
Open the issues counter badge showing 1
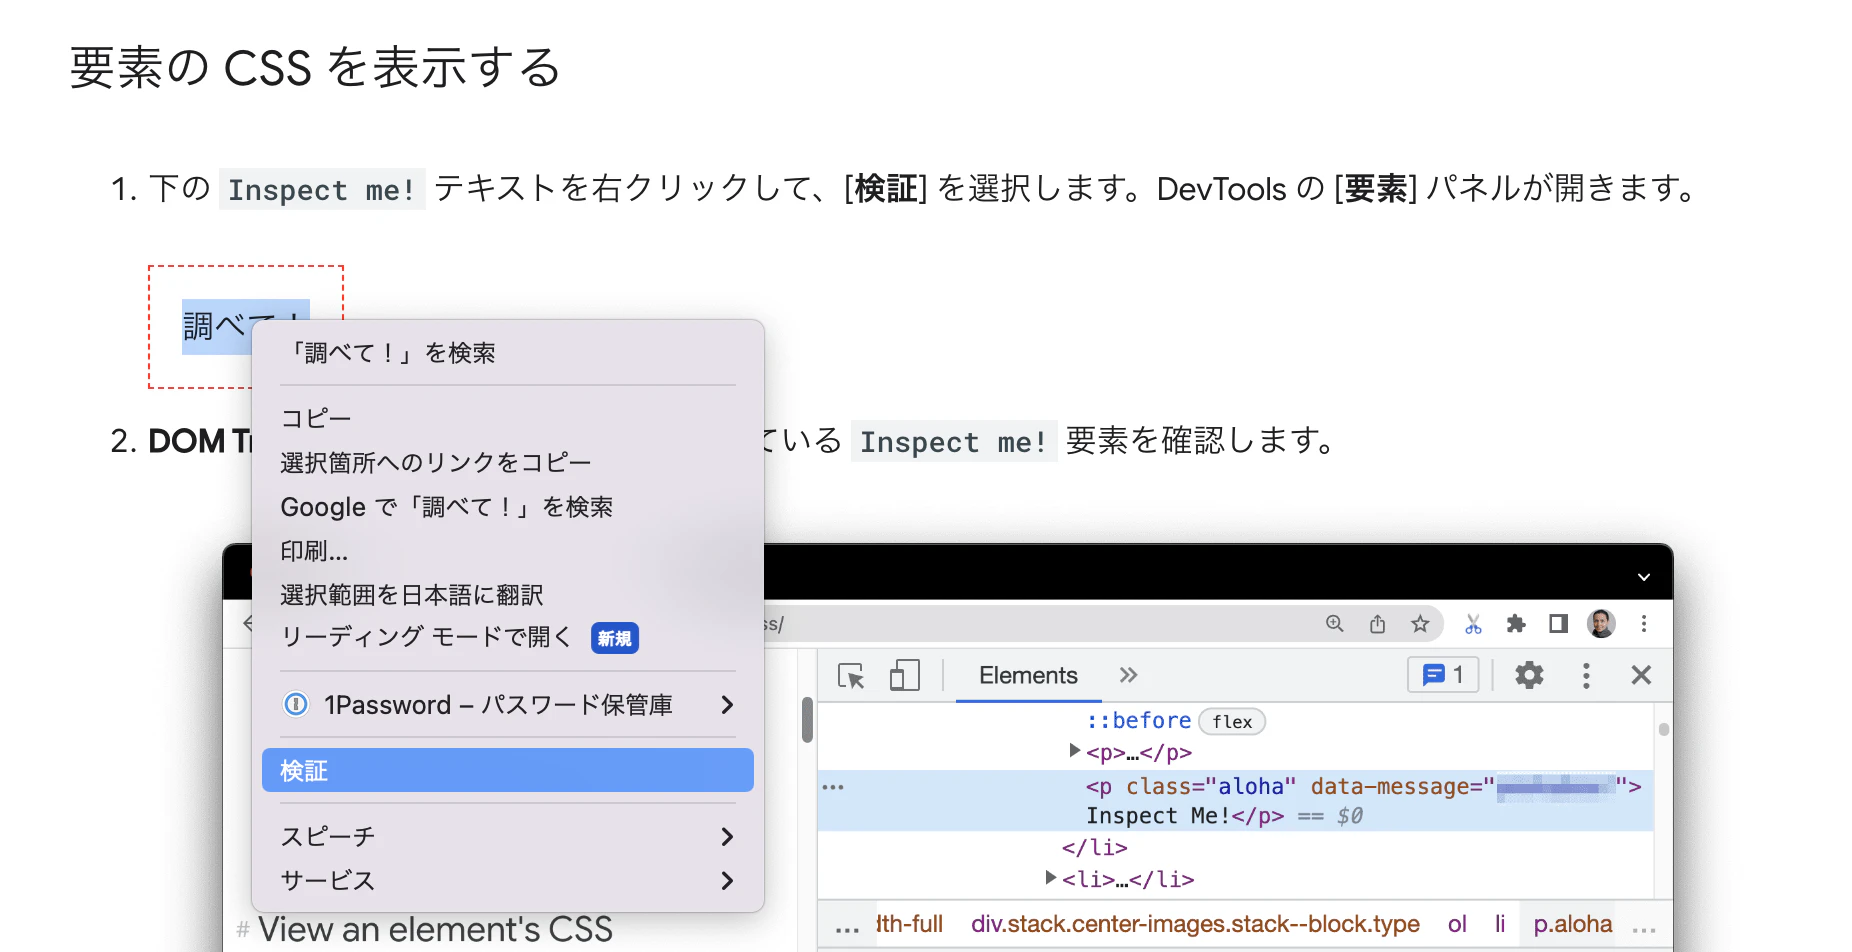[x=1443, y=676]
